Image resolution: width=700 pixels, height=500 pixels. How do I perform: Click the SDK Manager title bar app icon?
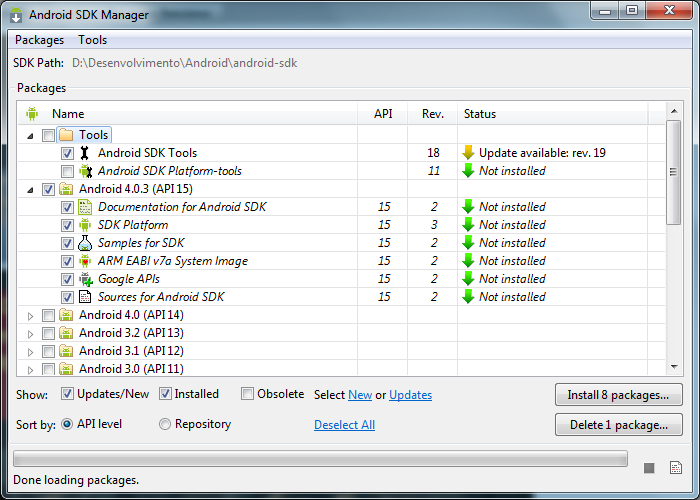(16, 15)
